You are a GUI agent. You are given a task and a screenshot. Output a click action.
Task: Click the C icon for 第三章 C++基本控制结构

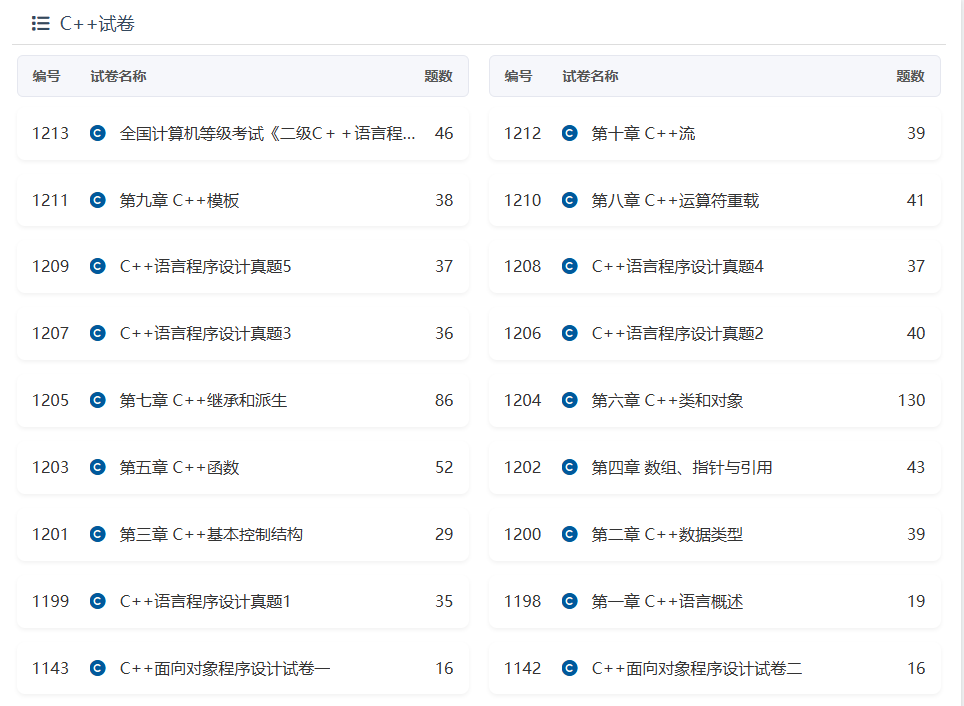tap(98, 534)
